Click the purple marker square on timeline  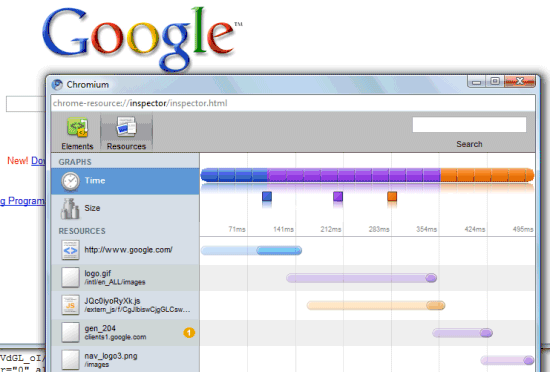338,196
